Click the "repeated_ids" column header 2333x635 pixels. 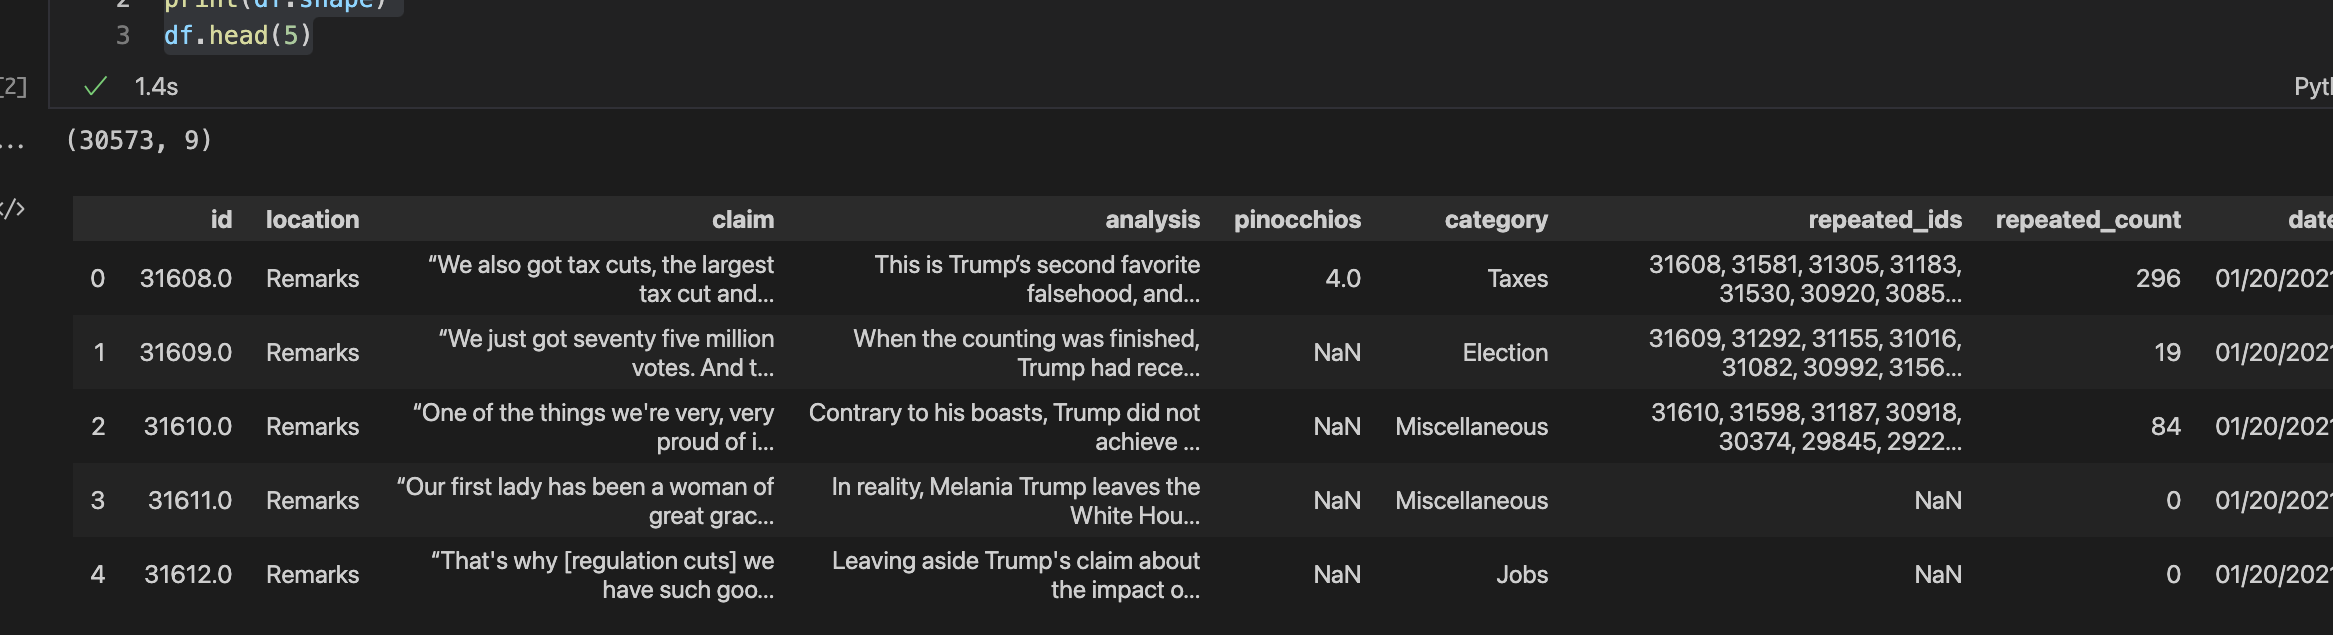(1884, 220)
